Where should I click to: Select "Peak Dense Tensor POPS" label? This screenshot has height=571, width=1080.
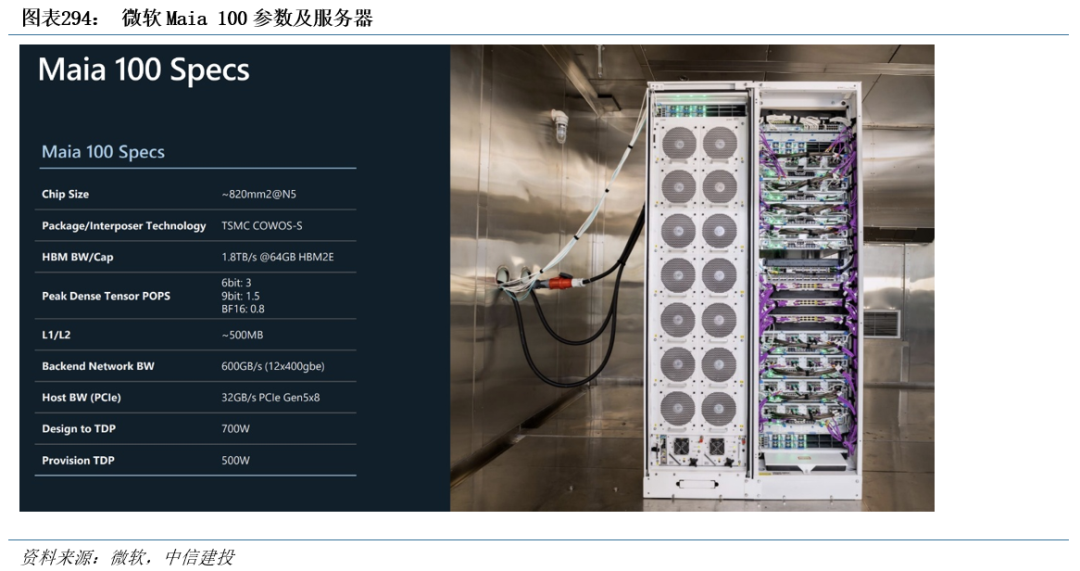(106, 296)
